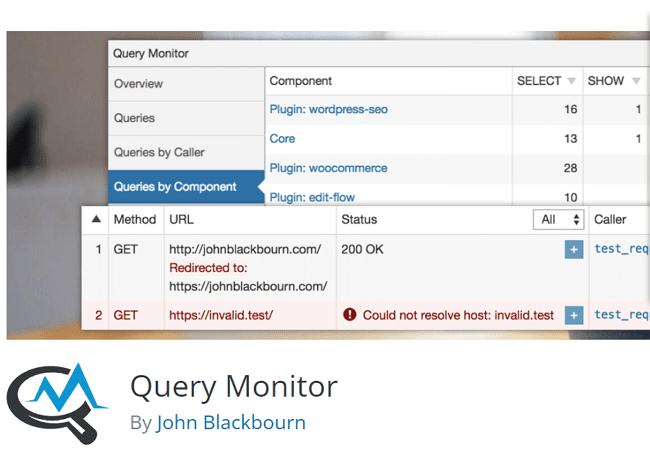Select the Queries by Caller tab

pos(186,153)
